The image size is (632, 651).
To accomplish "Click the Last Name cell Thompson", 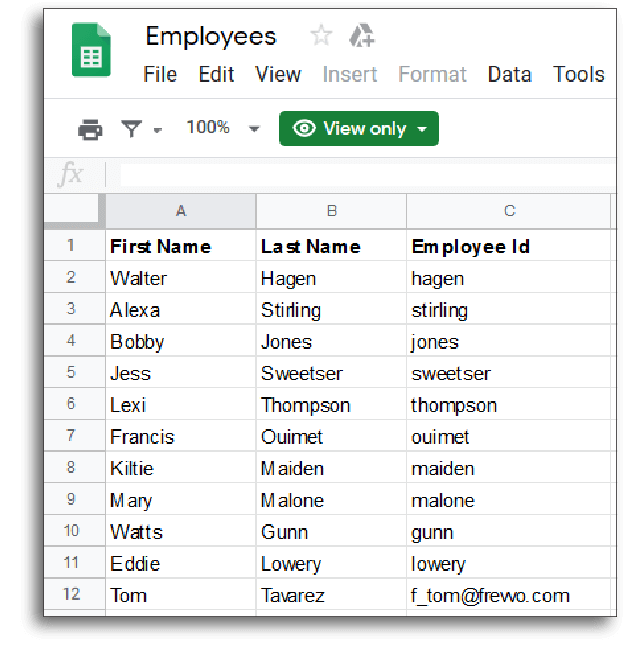I will [331, 404].
